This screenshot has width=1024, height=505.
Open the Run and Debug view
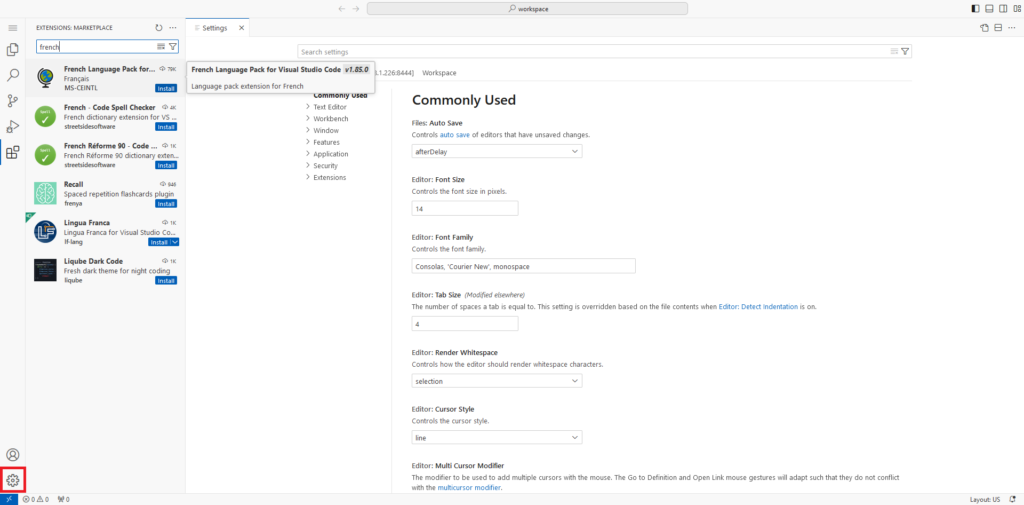click(x=12, y=126)
